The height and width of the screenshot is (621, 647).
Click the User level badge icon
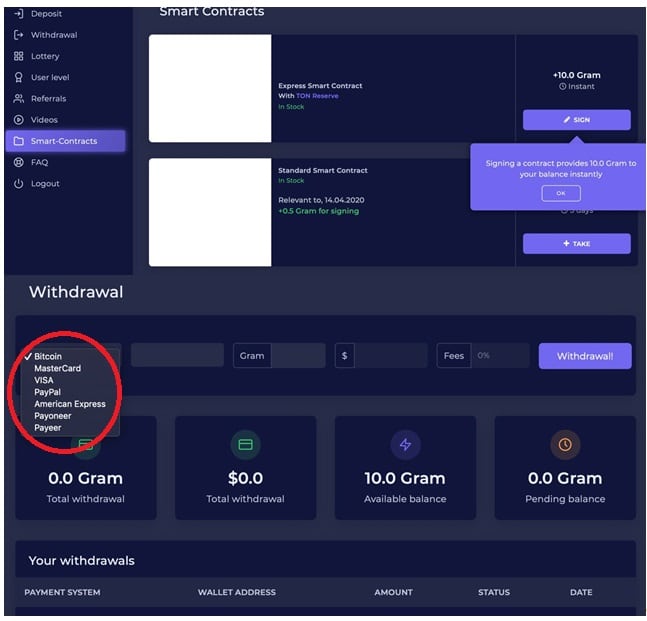click(19, 78)
